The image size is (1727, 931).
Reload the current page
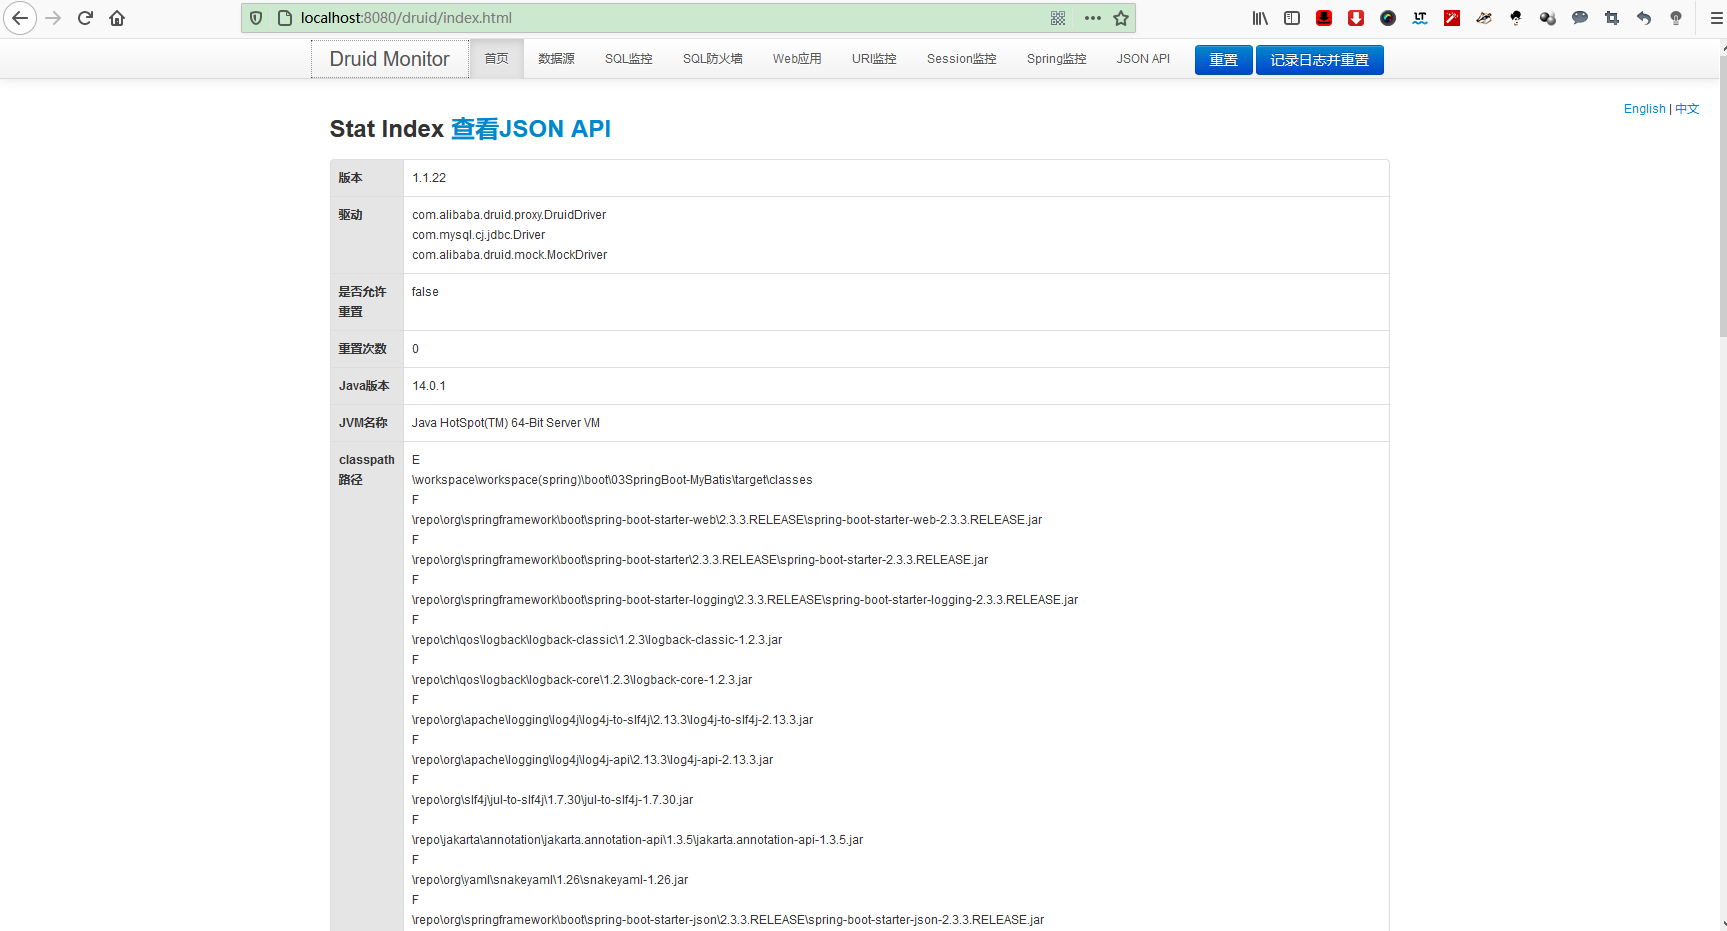pyautogui.click(x=85, y=18)
